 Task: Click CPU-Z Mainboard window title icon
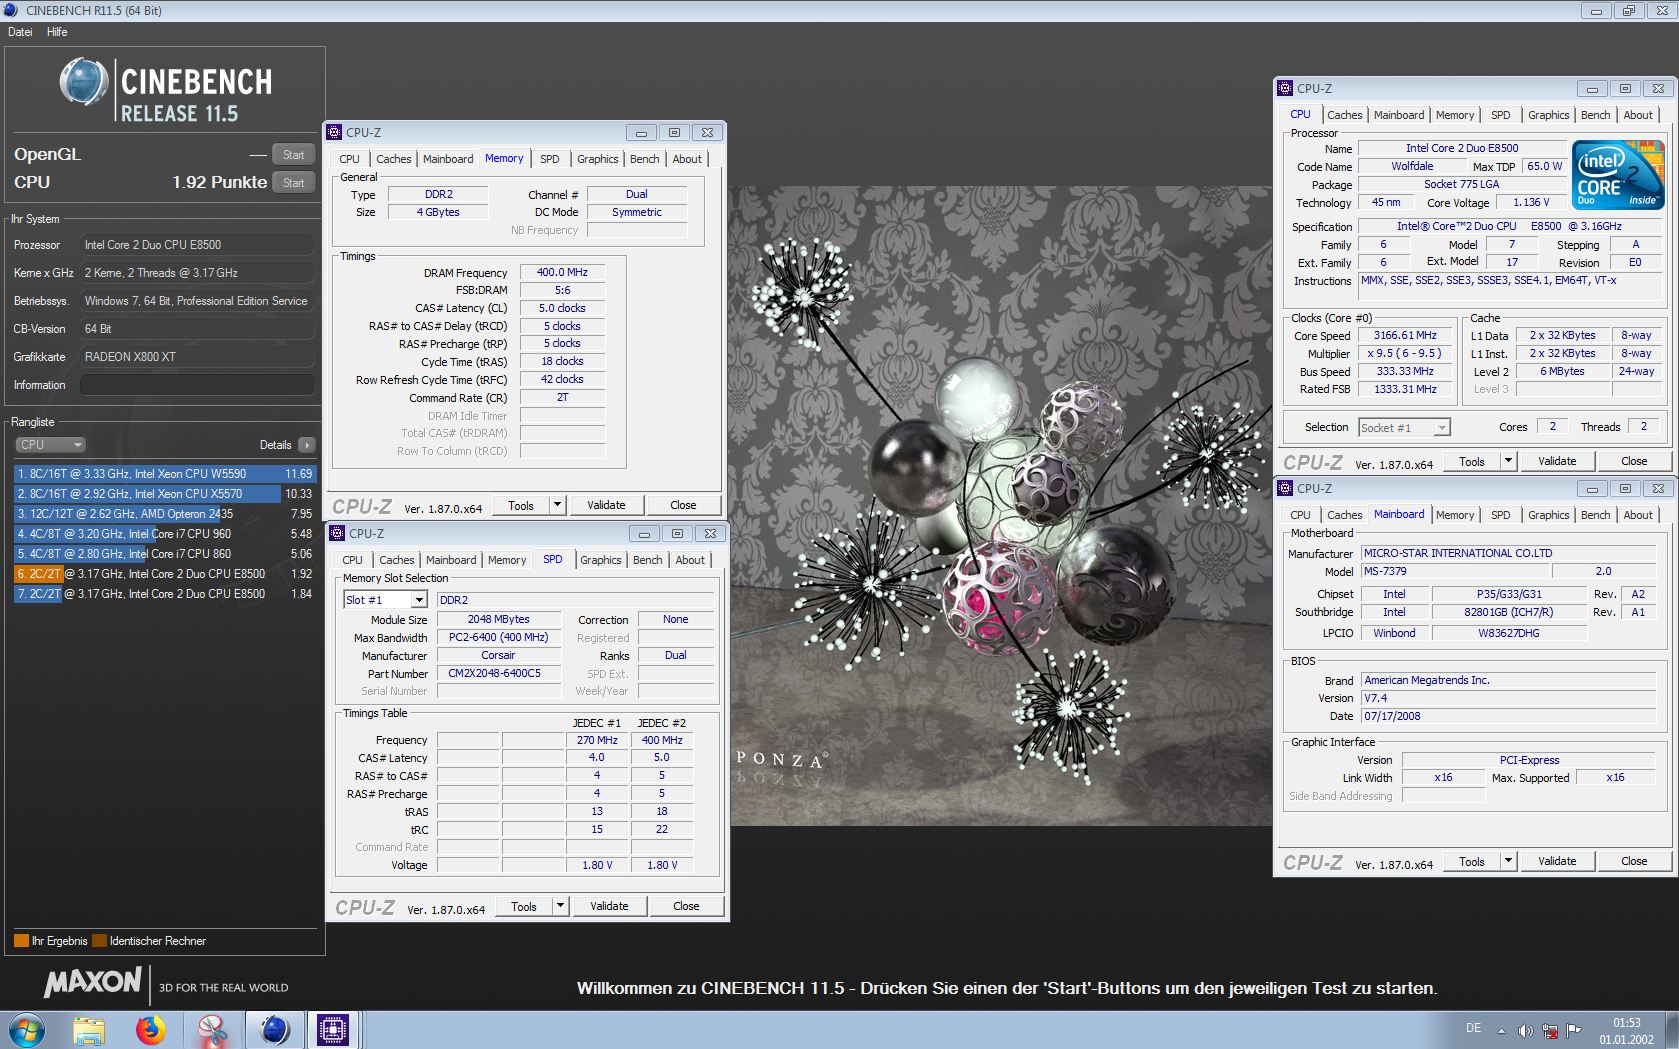[1286, 488]
